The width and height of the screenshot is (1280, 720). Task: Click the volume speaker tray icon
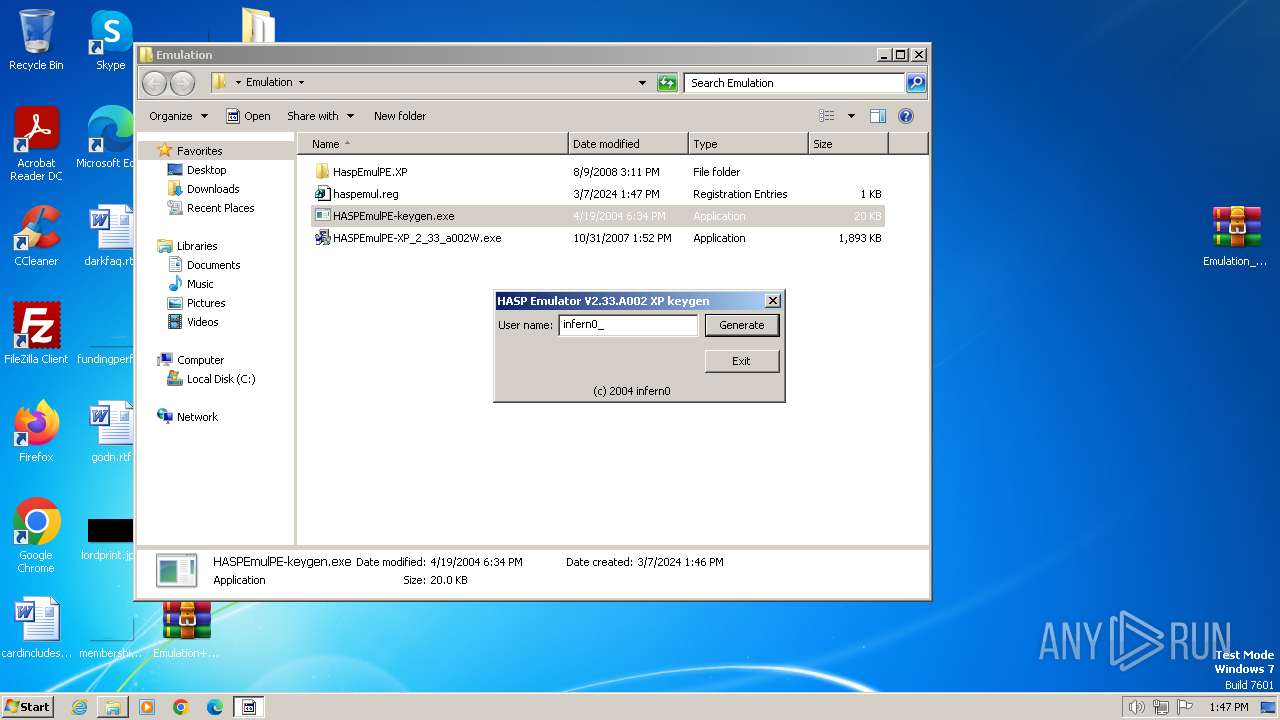[1136, 707]
